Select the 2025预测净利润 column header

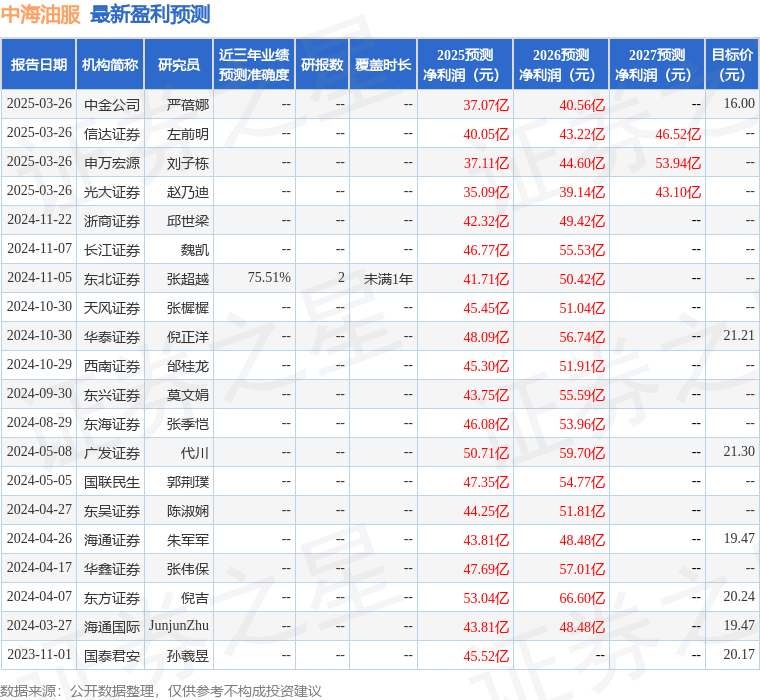click(465, 64)
